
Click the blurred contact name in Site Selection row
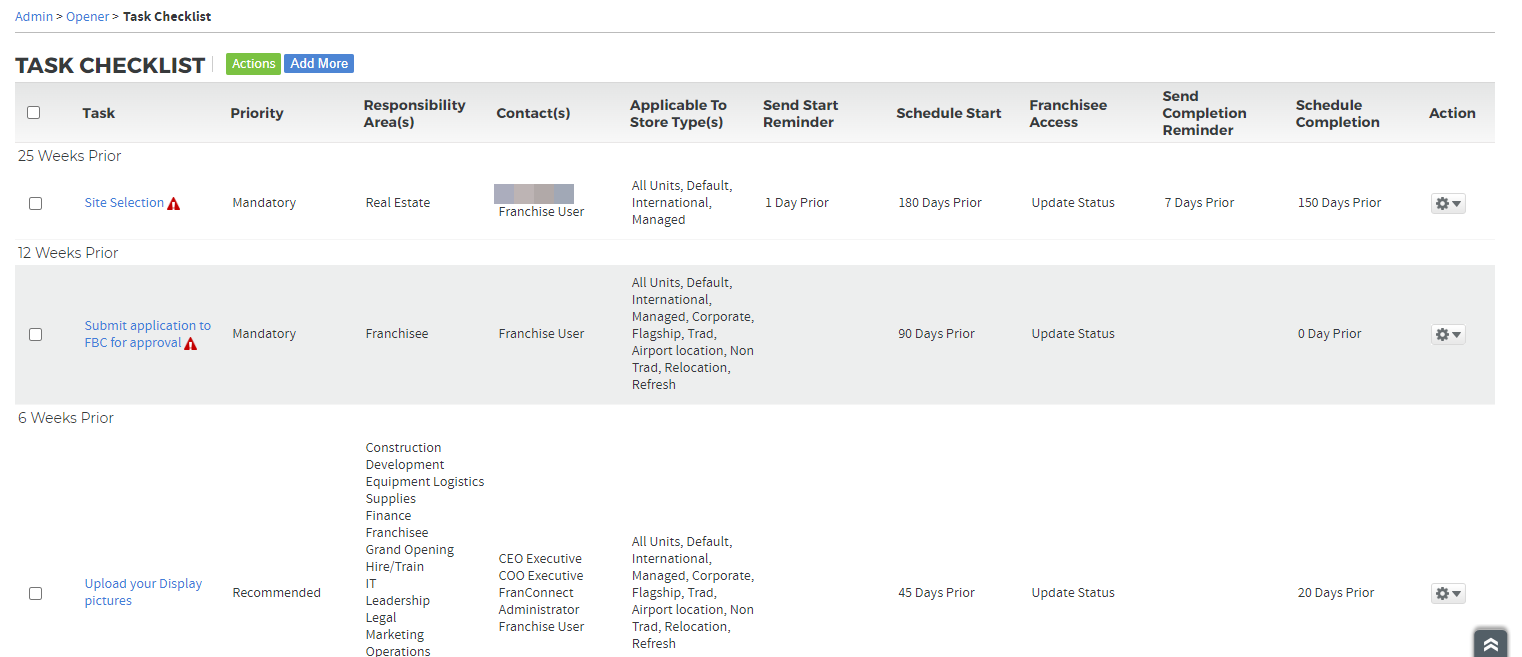tap(534, 194)
